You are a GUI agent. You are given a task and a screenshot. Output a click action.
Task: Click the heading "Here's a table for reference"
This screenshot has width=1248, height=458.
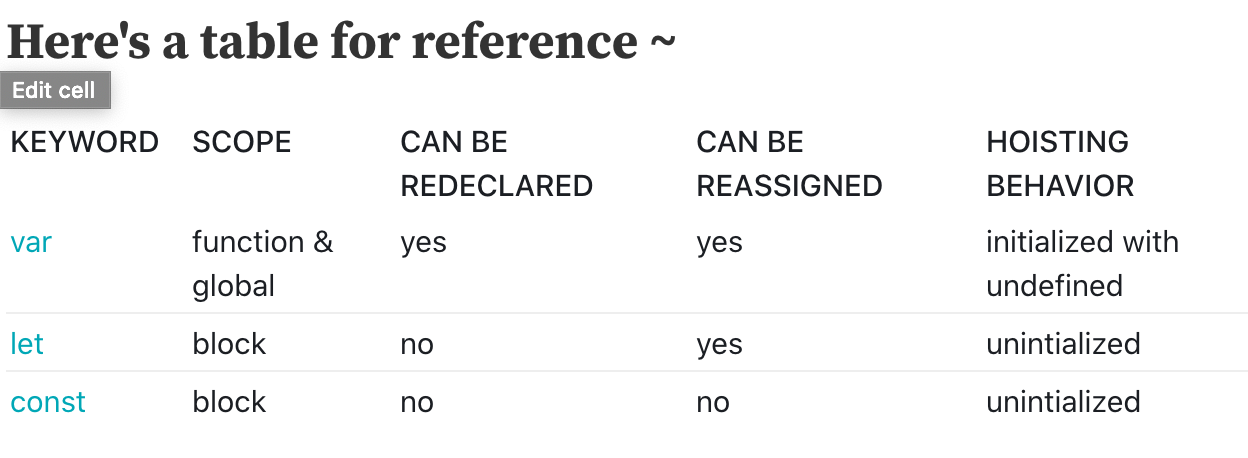coord(341,41)
